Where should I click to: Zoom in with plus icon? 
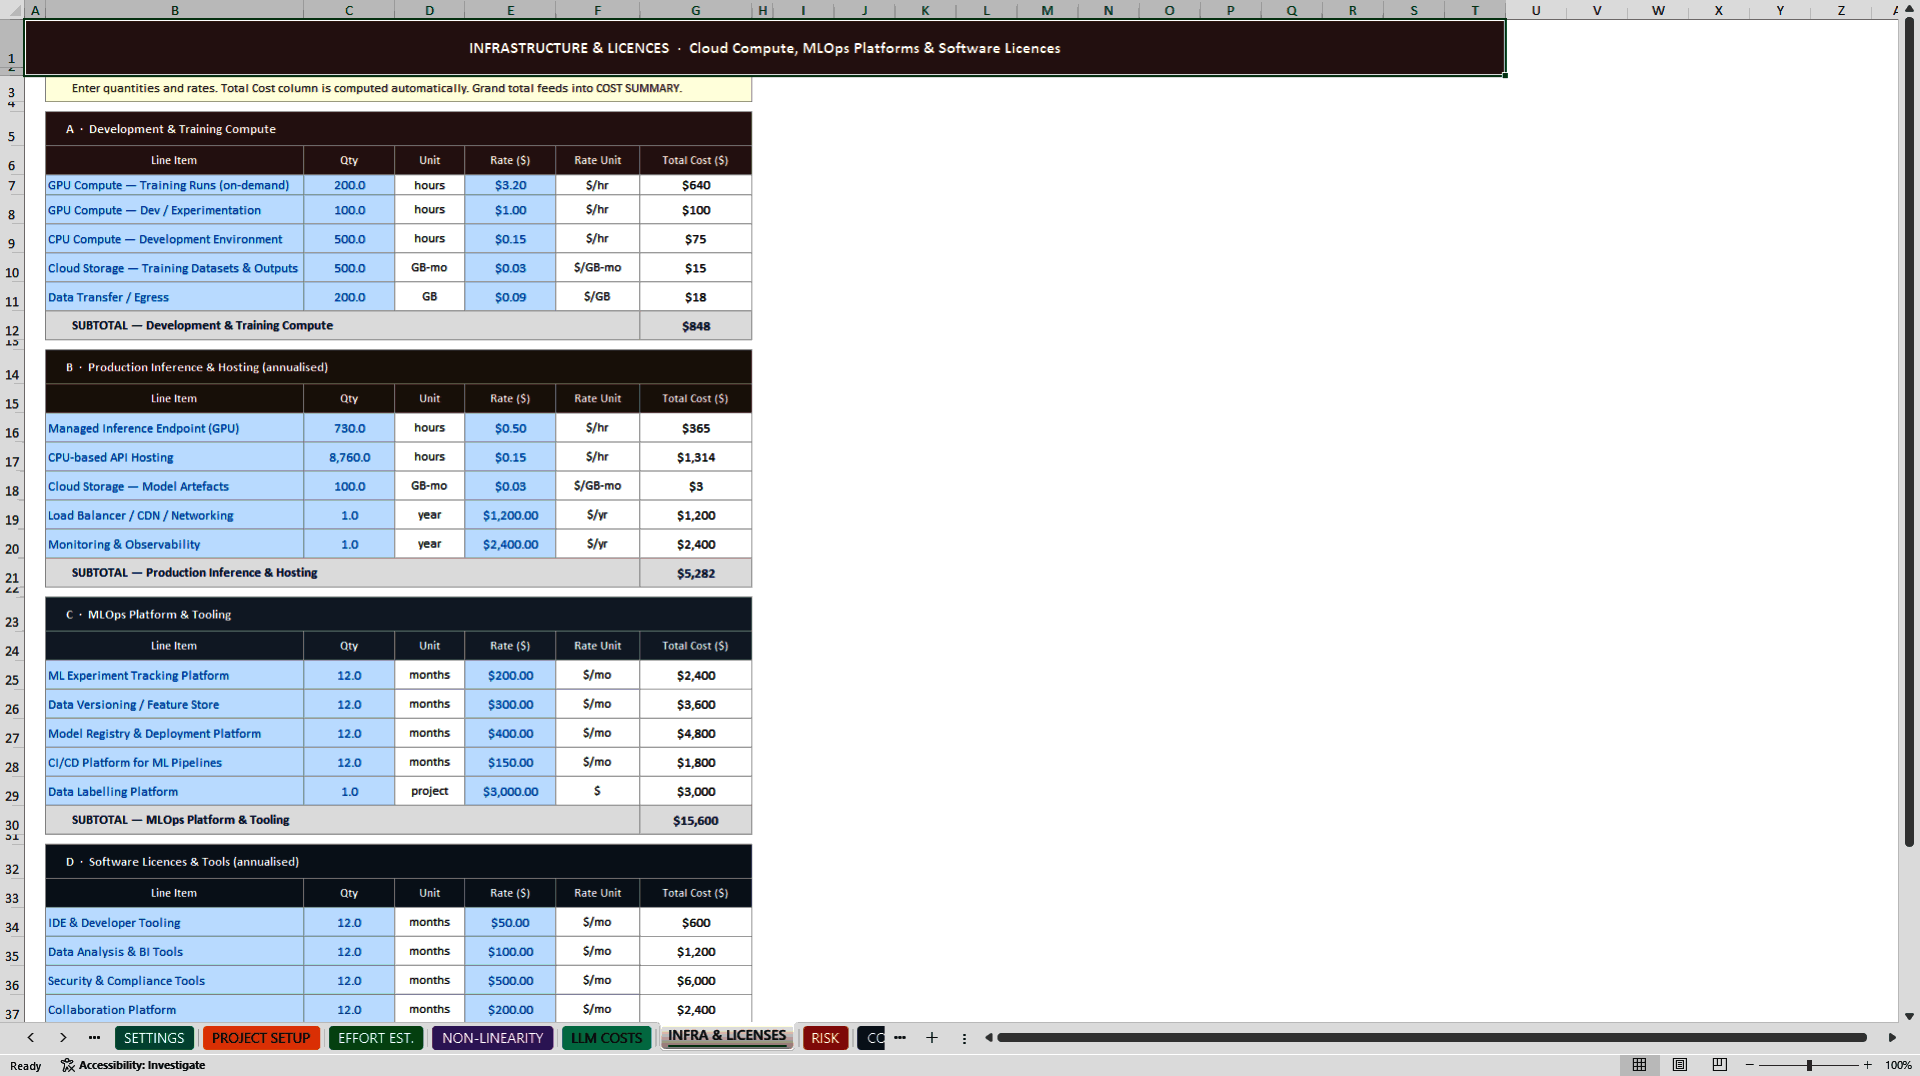point(1867,1065)
